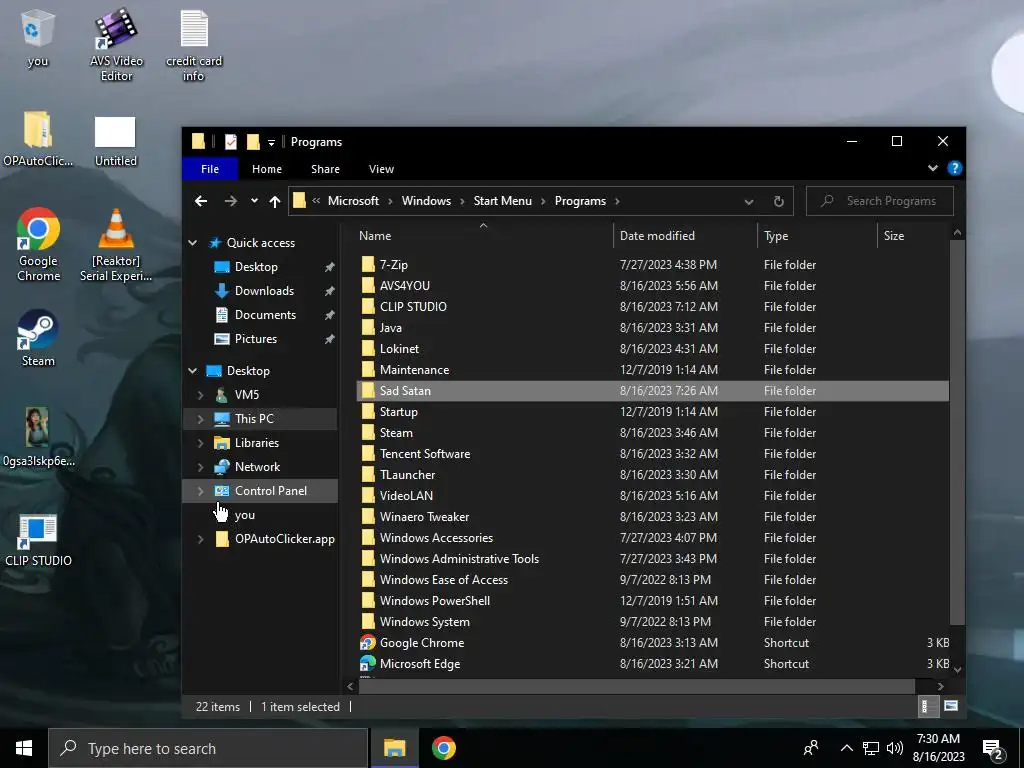The image size is (1024, 768).
Task: Go forward with the right arrow button
Action: (x=231, y=201)
